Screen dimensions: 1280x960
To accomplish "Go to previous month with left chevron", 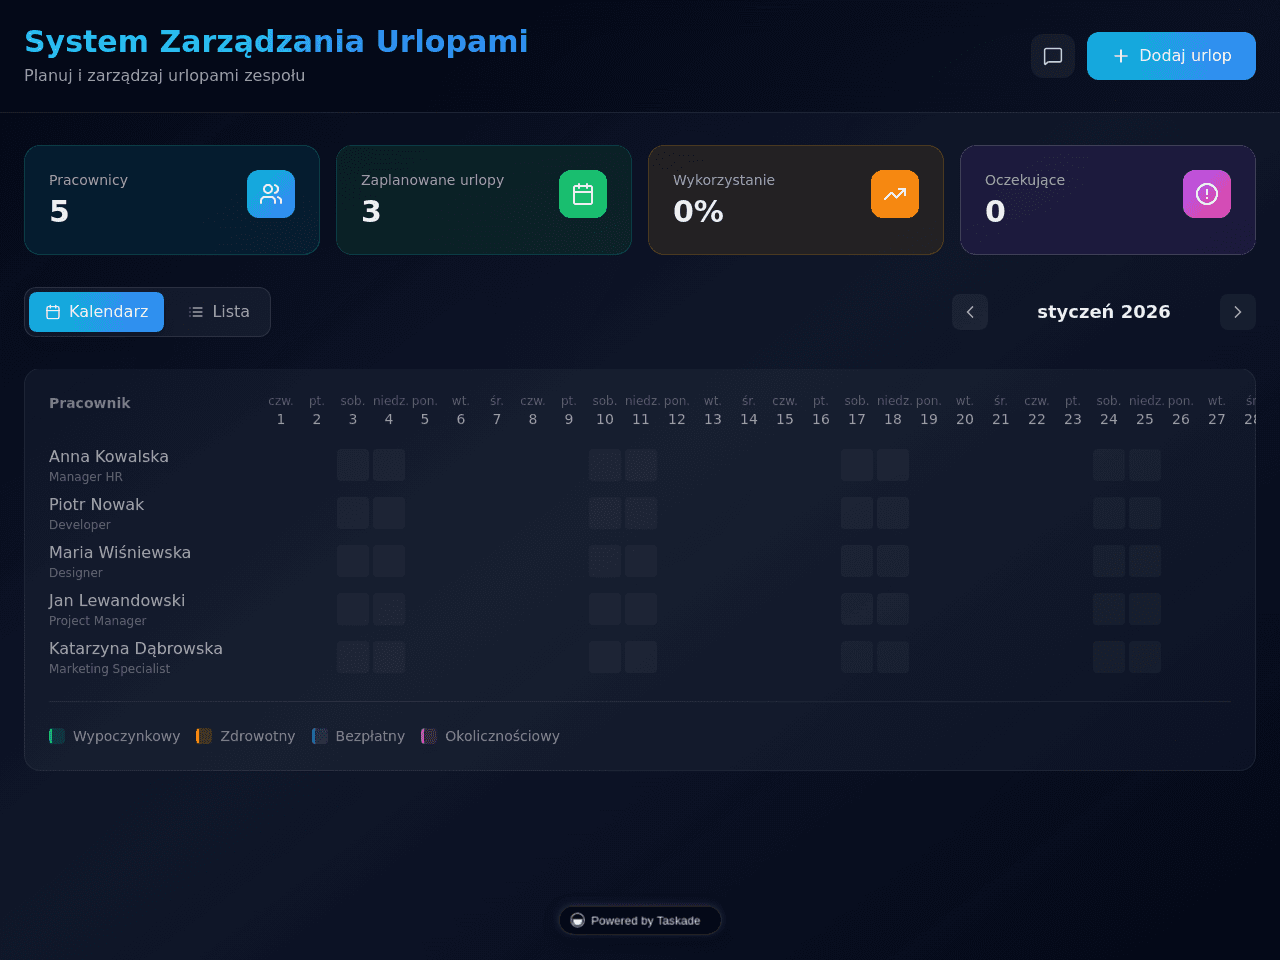I will coord(970,312).
